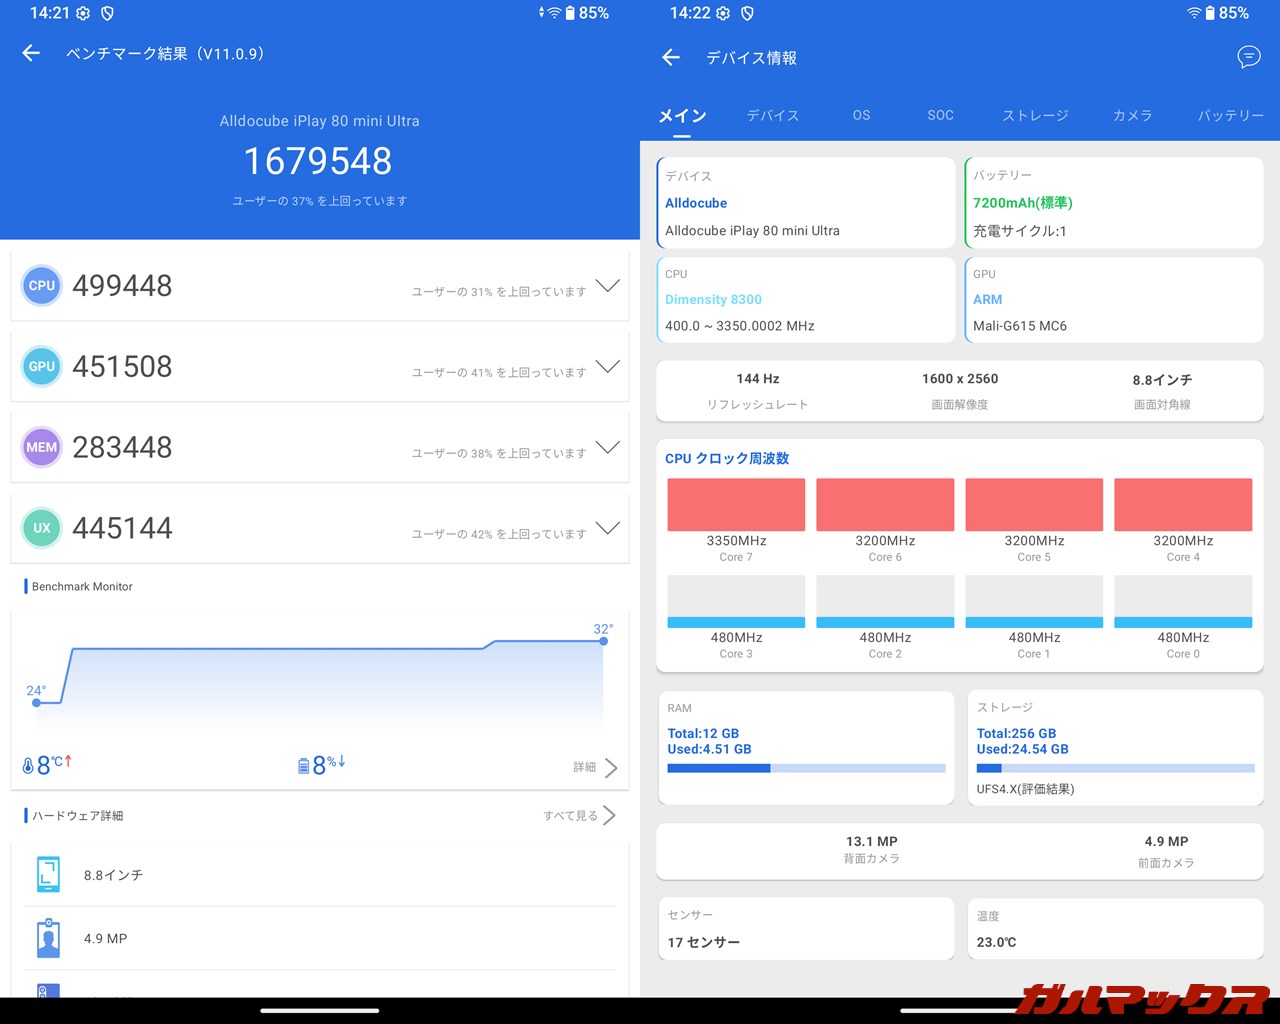Tap back arrow on benchmark results screen
Viewport: 1280px width, 1024px height.
[x=31, y=54]
